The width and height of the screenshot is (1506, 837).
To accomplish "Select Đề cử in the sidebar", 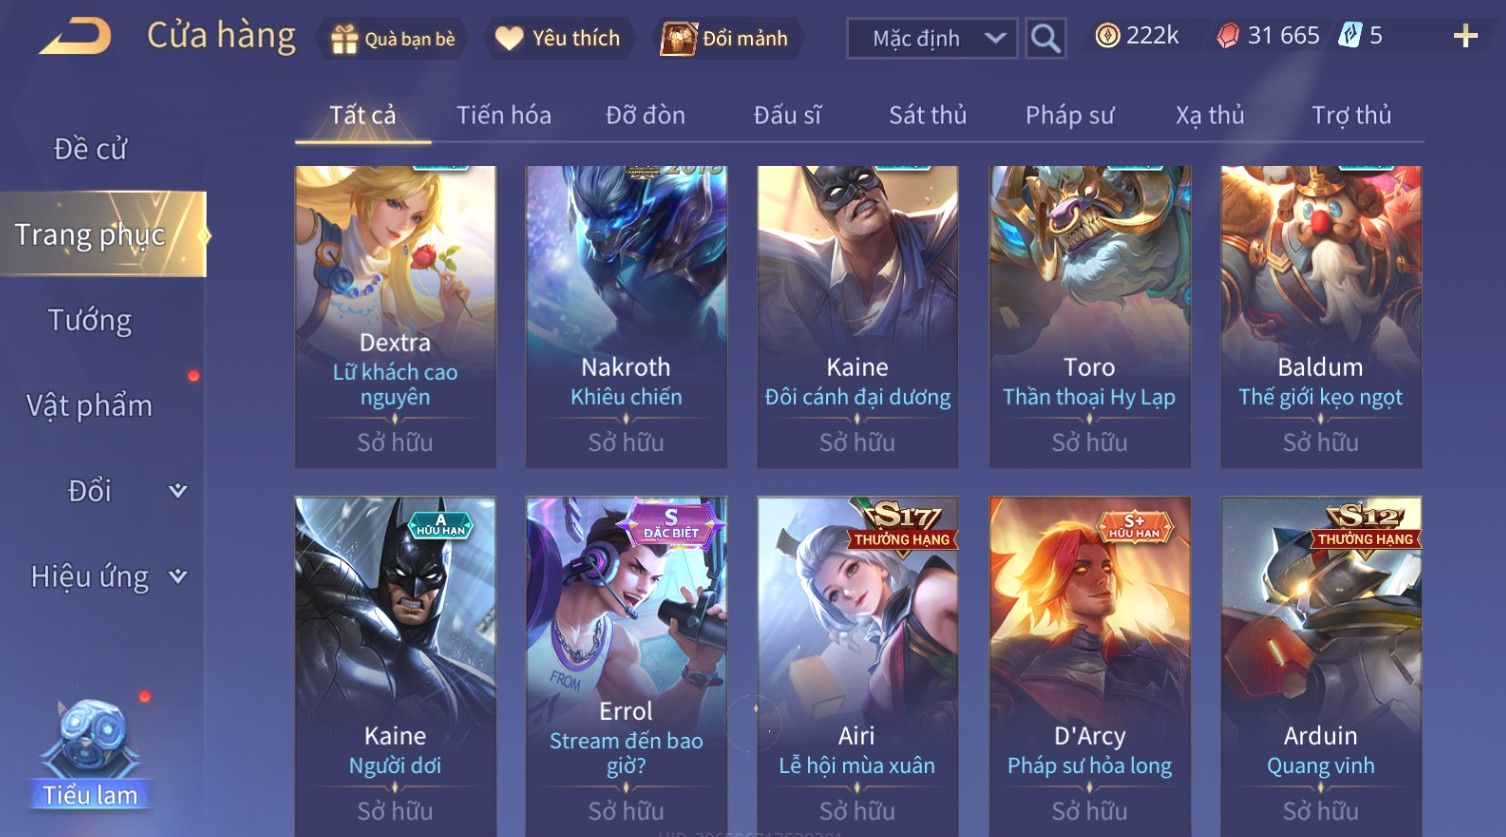I will [x=90, y=149].
